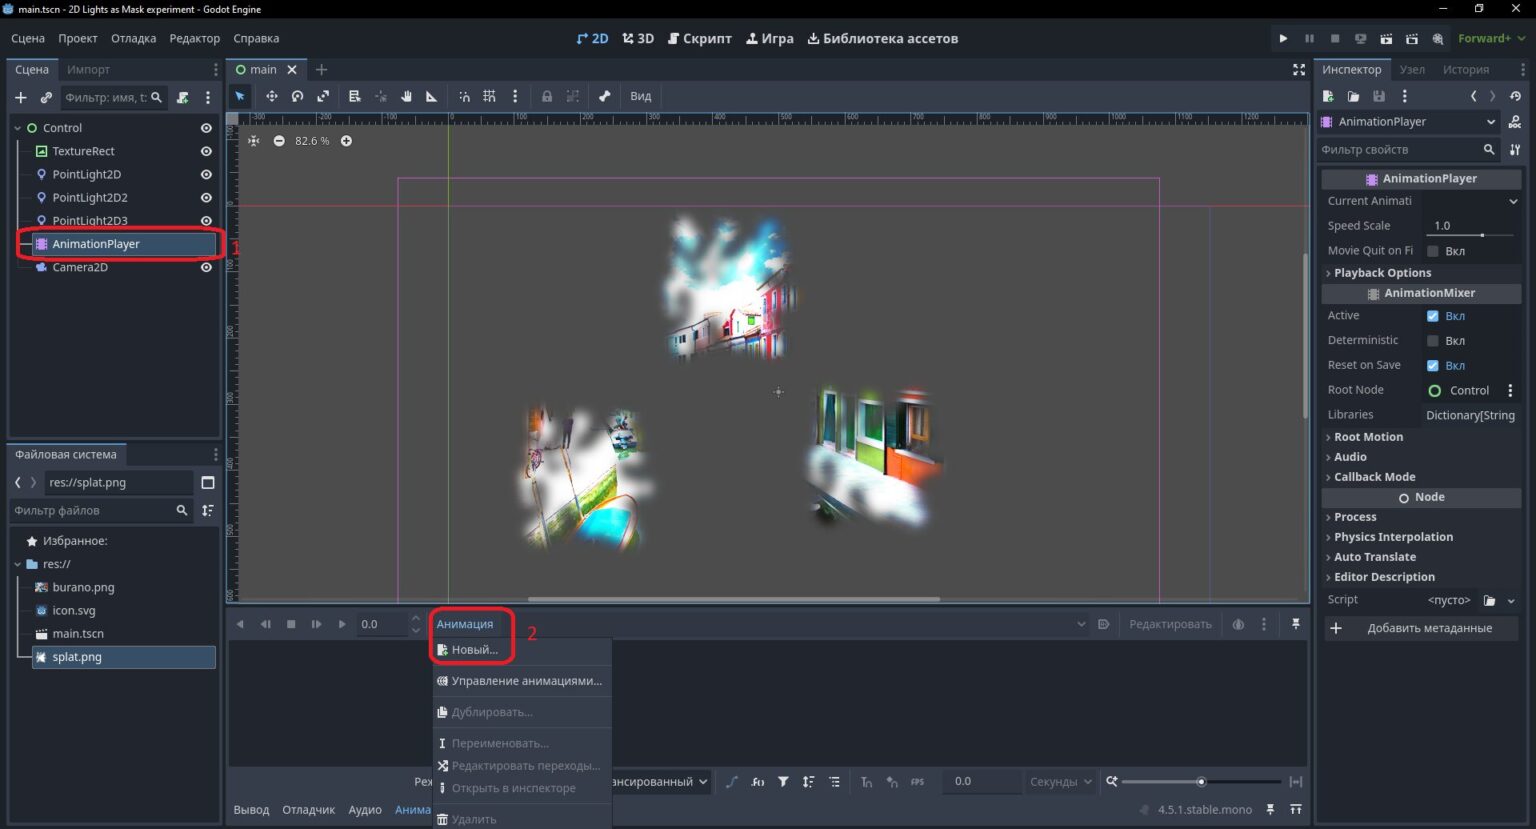
Task: Select the Pan mode hand tool
Action: click(x=406, y=96)
